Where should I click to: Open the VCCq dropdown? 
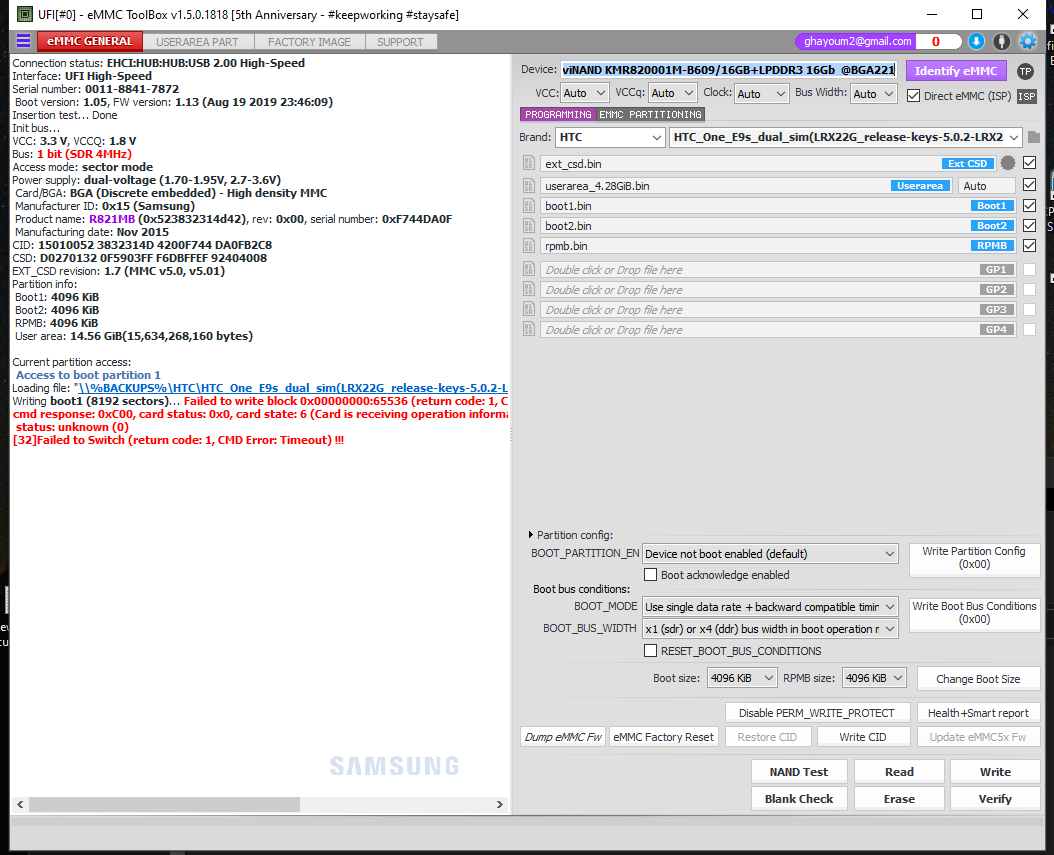point(672,93)
